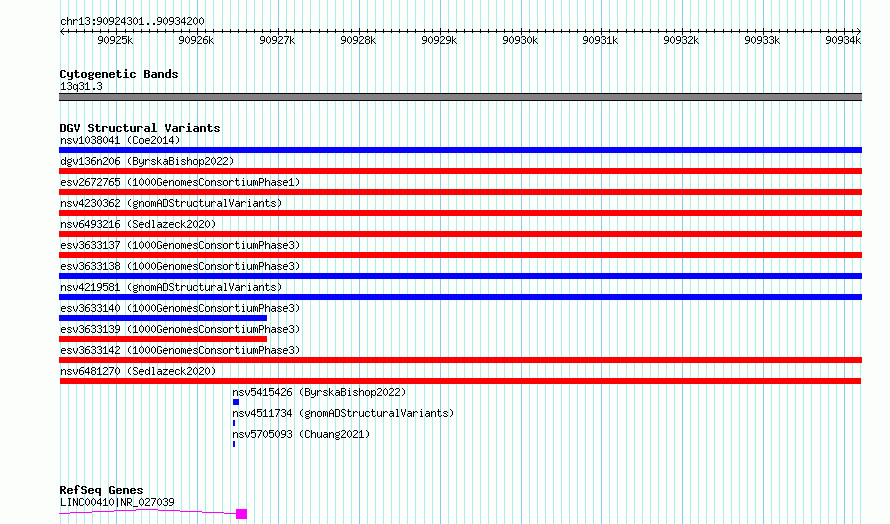Click the 90929k ruler tick label
The image size is (890, 524).
439,40
